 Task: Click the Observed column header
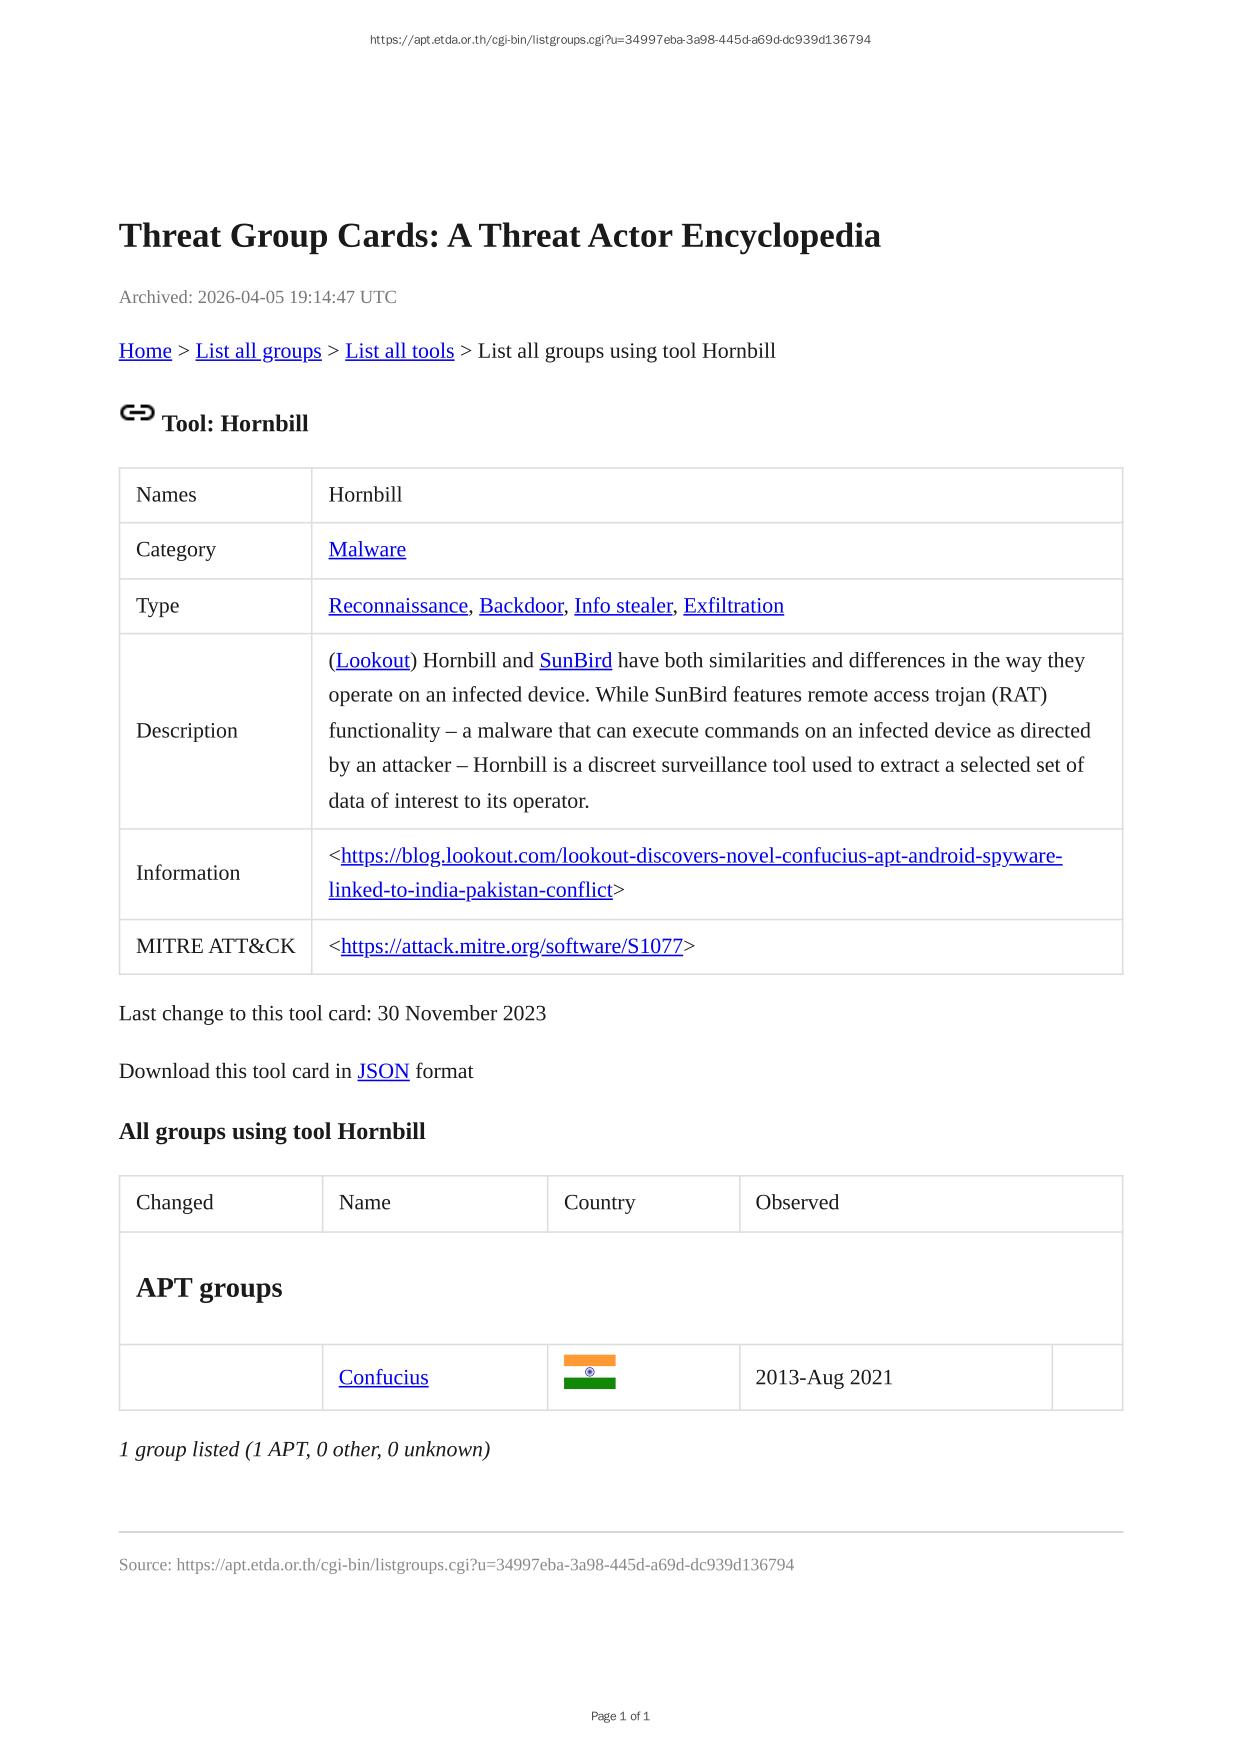pyautogui.click(x=797, y=1203)
